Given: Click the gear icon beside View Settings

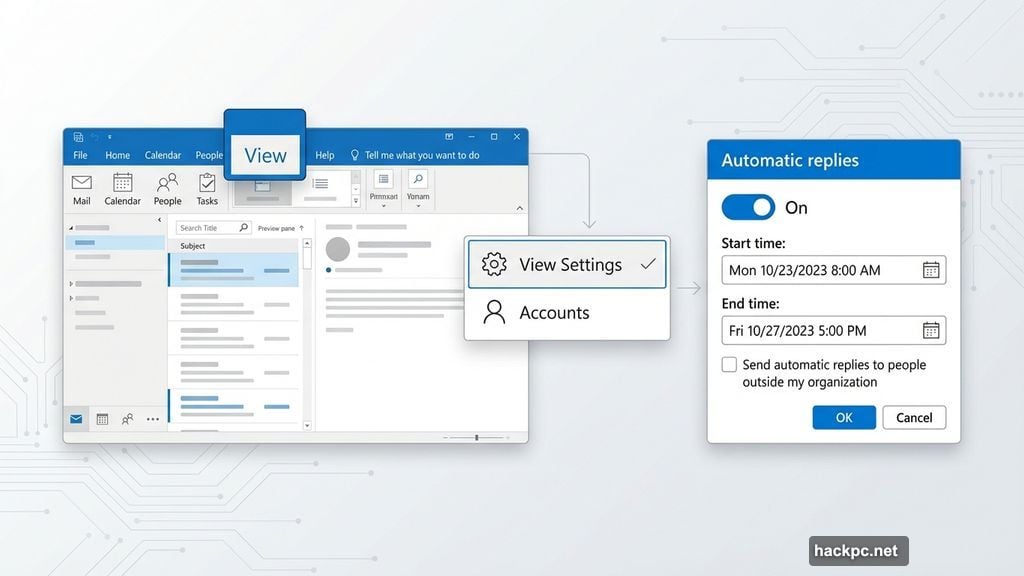Looking at the screenshot, I should (x=492, y=263).
